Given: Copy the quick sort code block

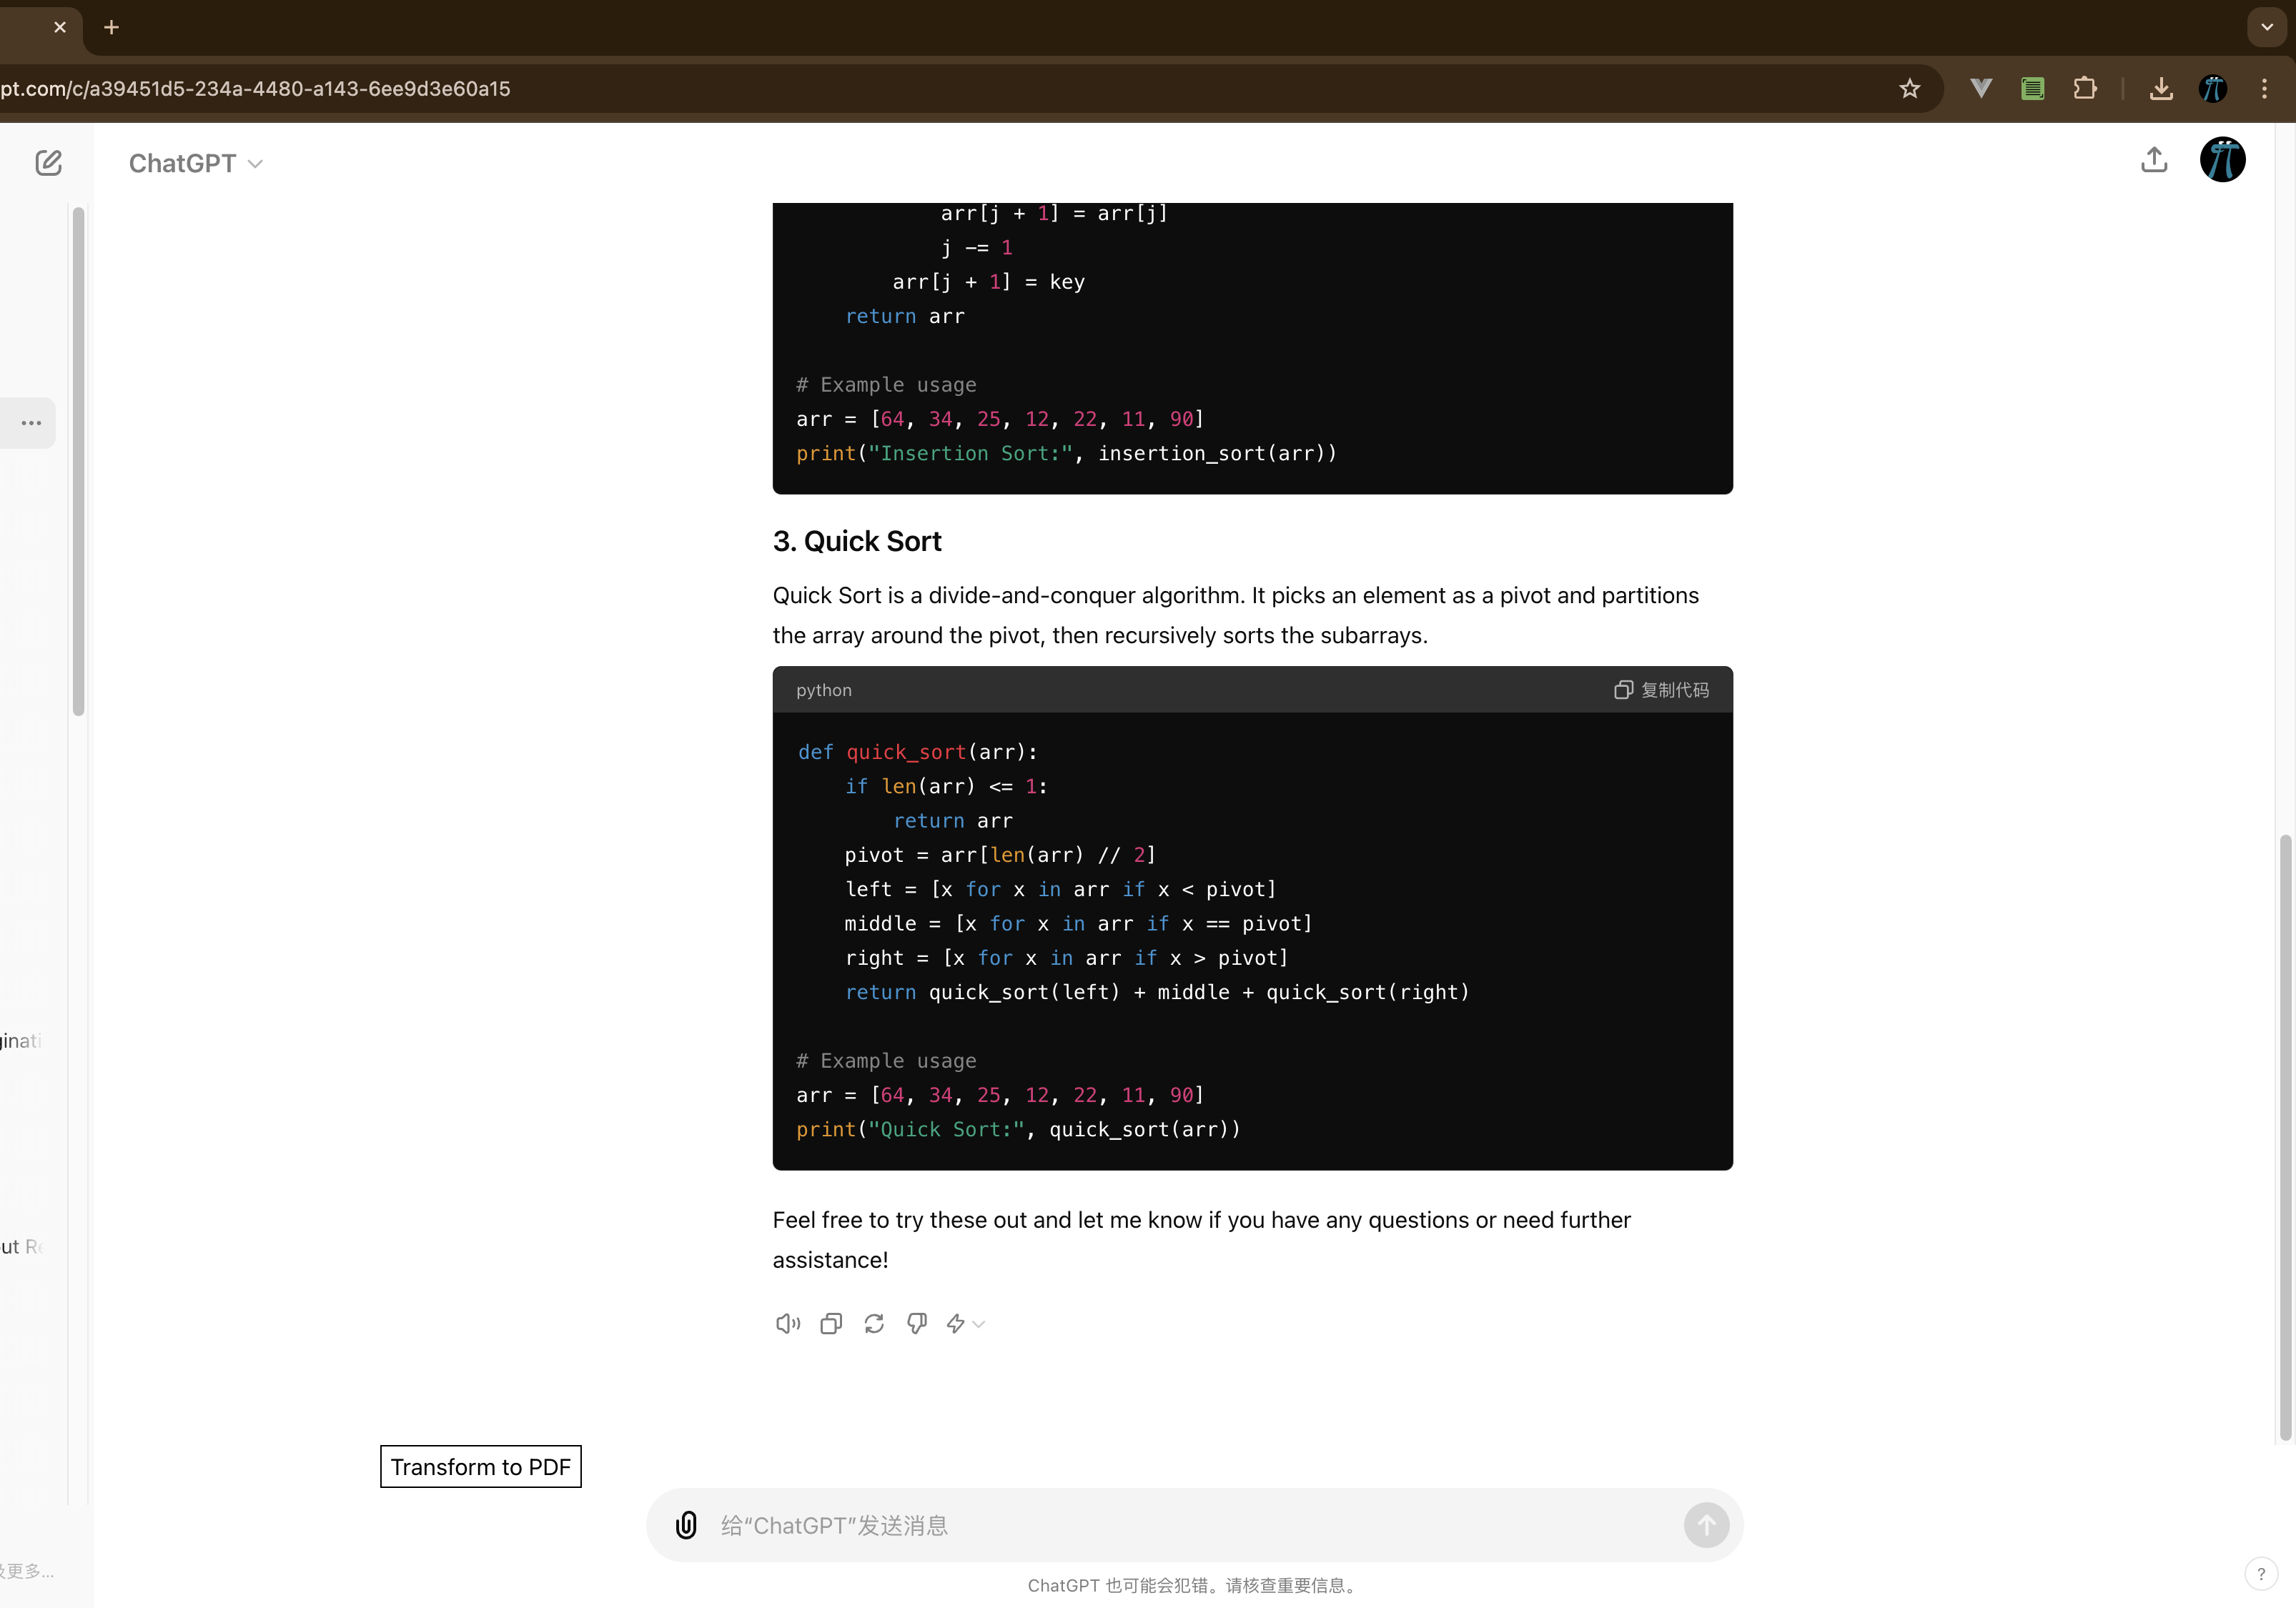Looking at the screenshot, I should (x=1661, y=690).
